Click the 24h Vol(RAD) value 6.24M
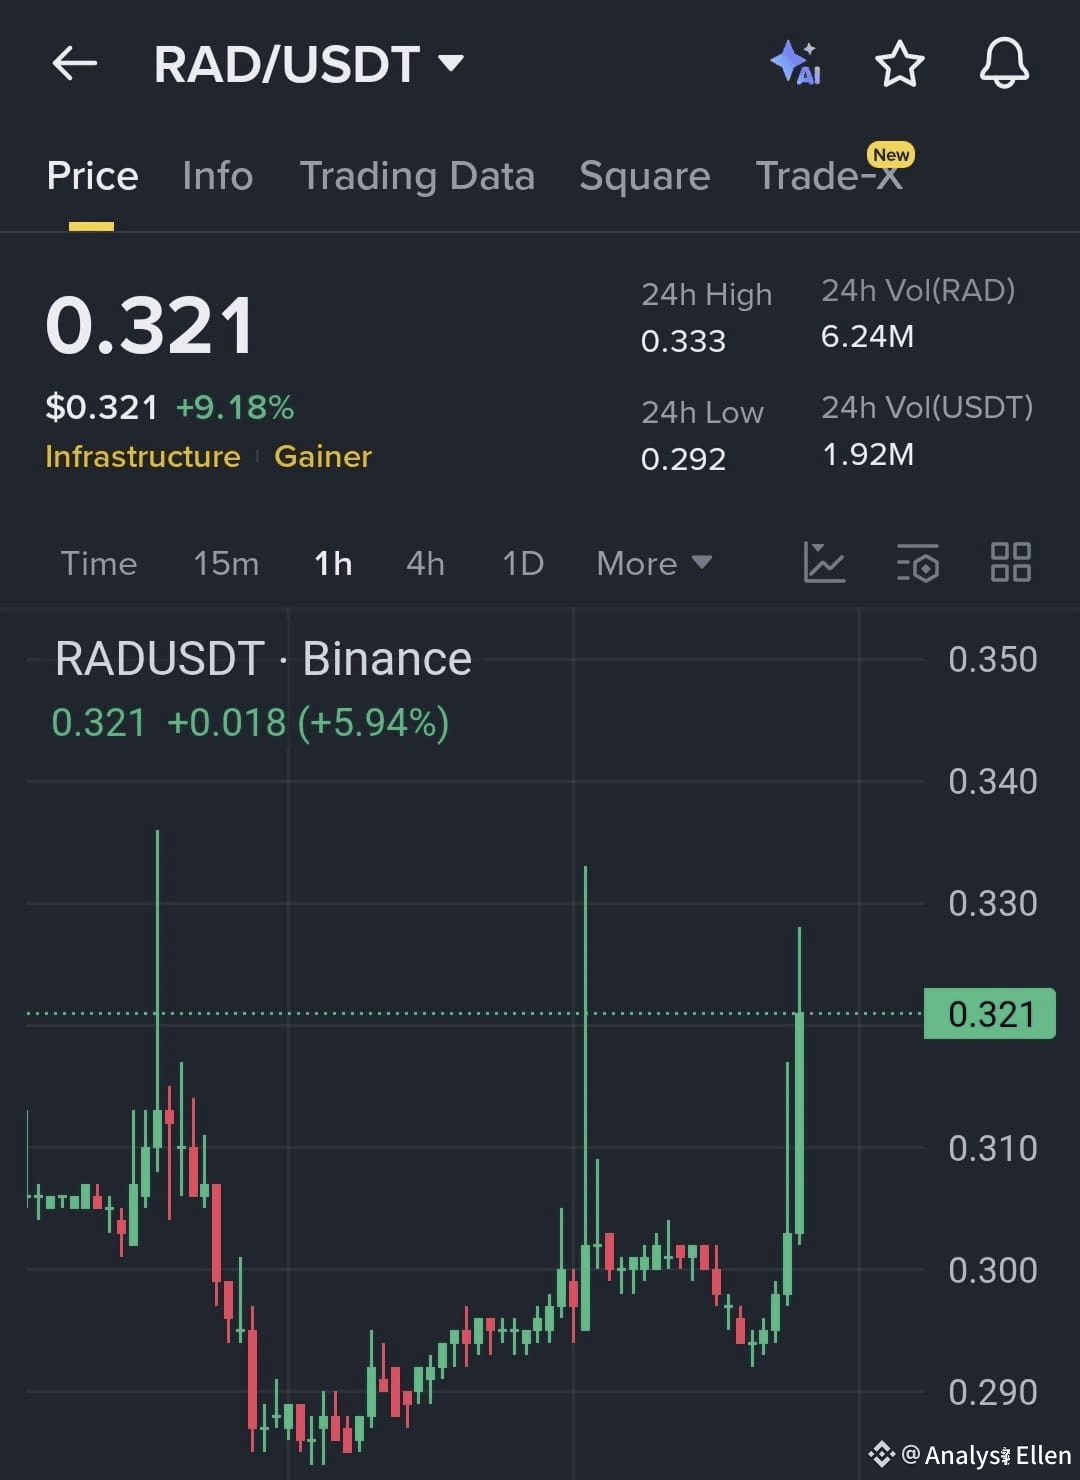The width and height of the screenshot is (1080, 1480). (x=867, y=336)
